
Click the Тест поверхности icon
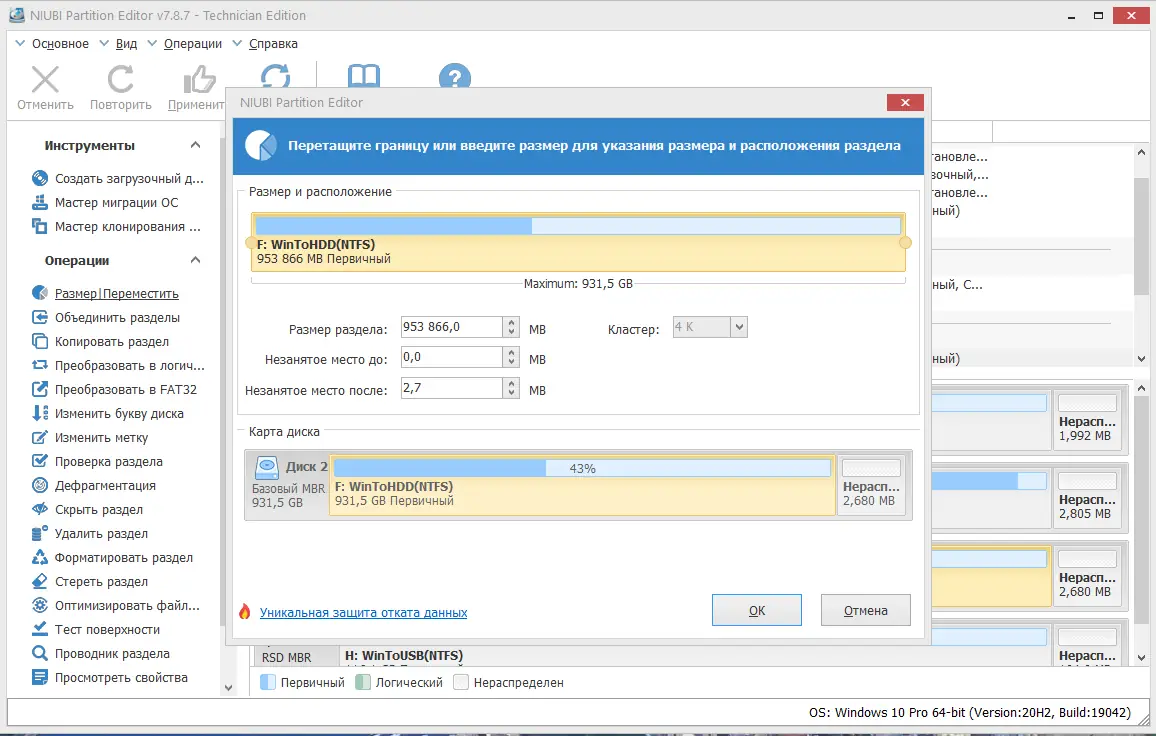(40, 629)
